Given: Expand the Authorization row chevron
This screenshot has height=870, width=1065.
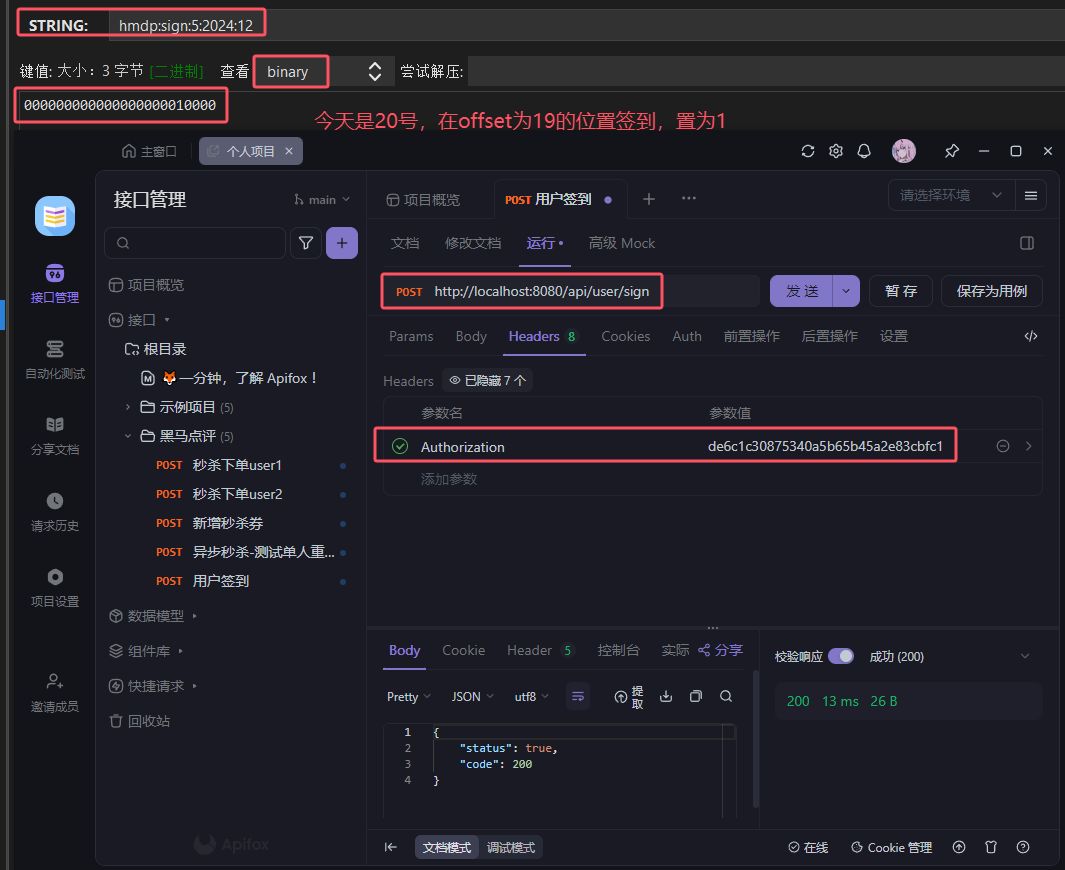Looking at the screenshot, I should tap(1028, 446).
